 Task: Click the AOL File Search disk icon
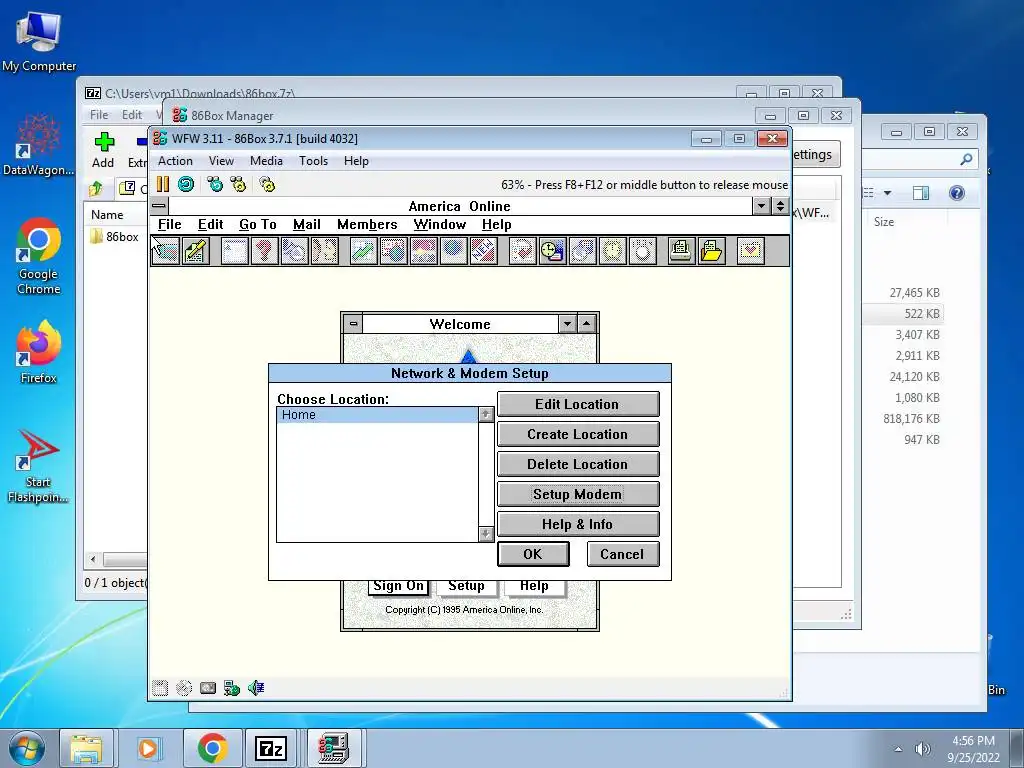click(583, 251)
